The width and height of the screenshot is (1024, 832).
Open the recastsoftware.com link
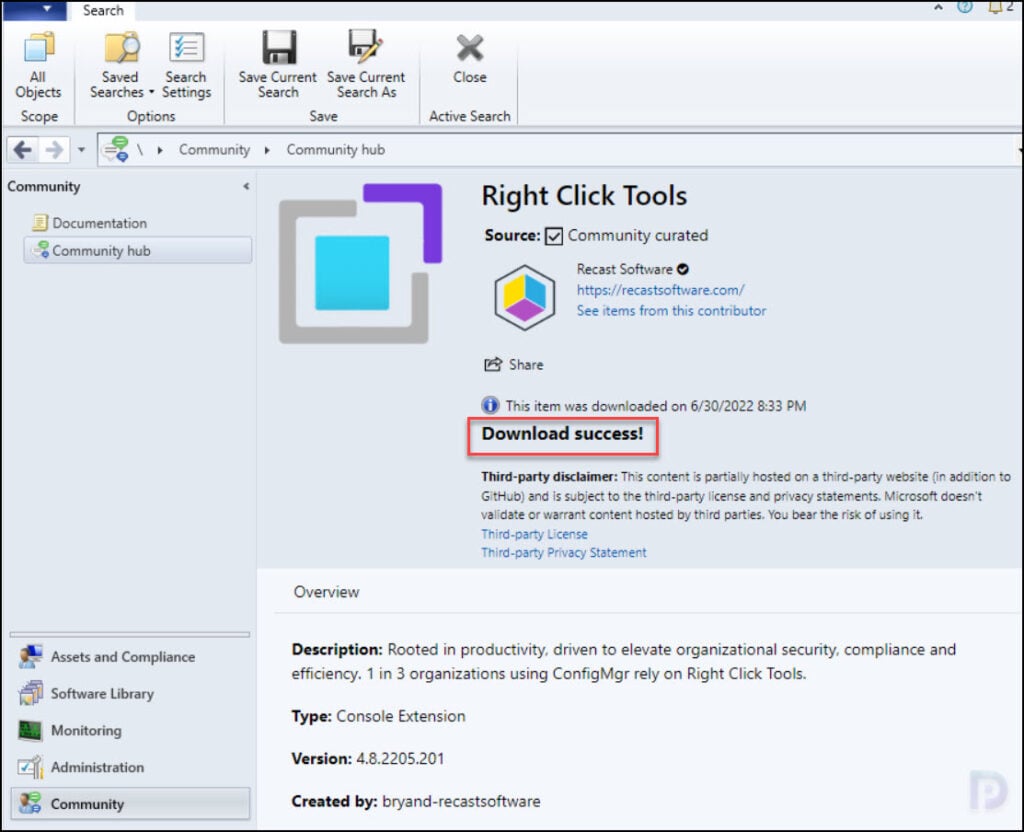660,290
